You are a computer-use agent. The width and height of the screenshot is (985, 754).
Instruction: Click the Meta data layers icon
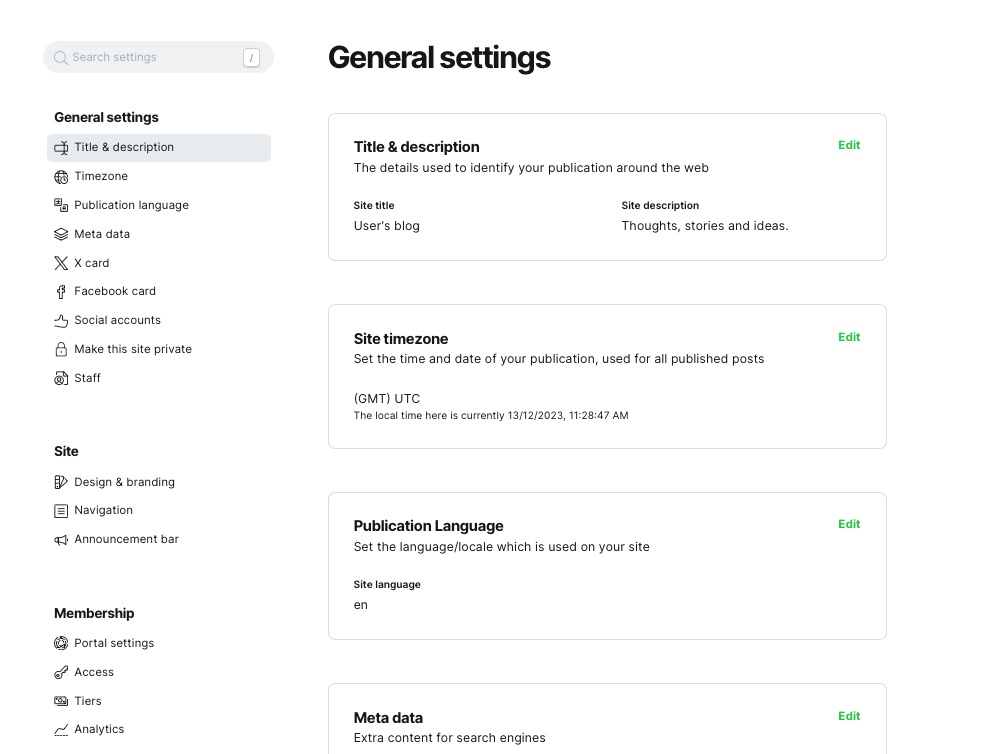point(61,234)
